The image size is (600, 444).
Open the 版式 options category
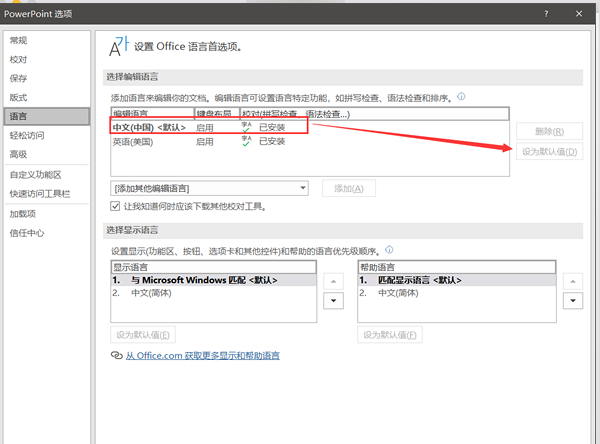click(47, 98)
